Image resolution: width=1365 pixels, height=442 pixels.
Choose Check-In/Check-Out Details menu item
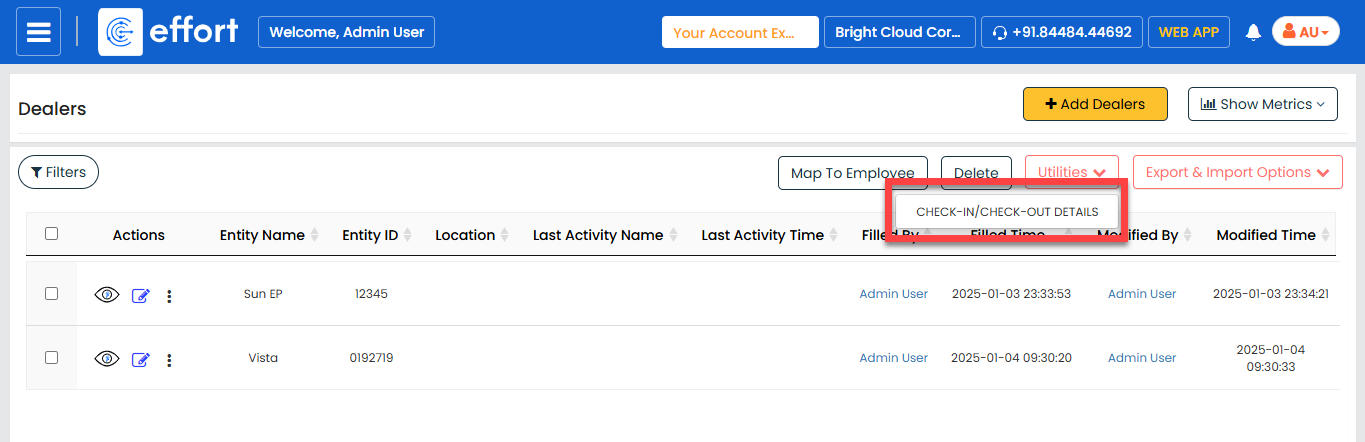pos(1007,212)
